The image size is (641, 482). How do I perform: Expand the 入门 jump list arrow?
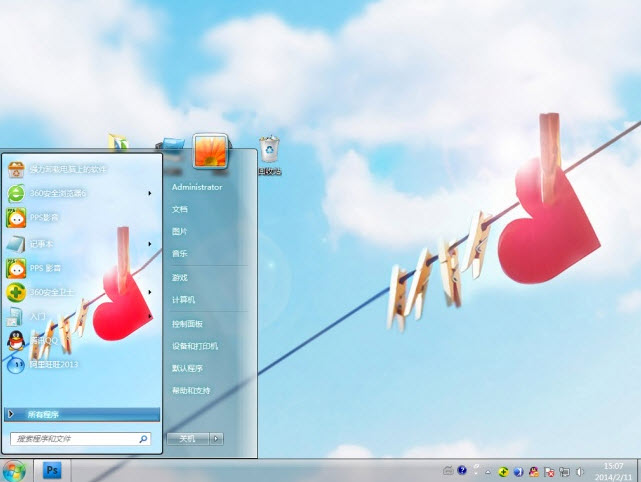pyautogui.click(x=150, y=316)
